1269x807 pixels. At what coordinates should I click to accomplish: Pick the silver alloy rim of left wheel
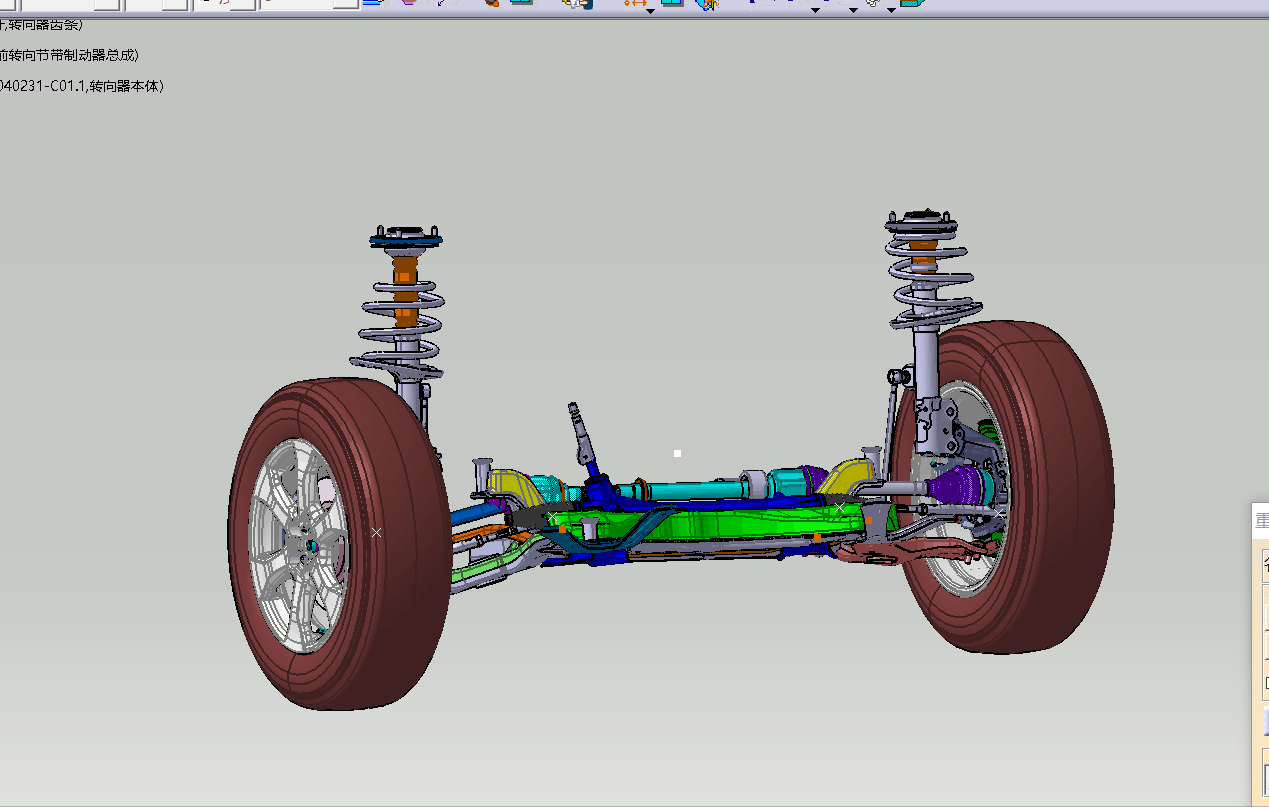(x=298, y=546)
